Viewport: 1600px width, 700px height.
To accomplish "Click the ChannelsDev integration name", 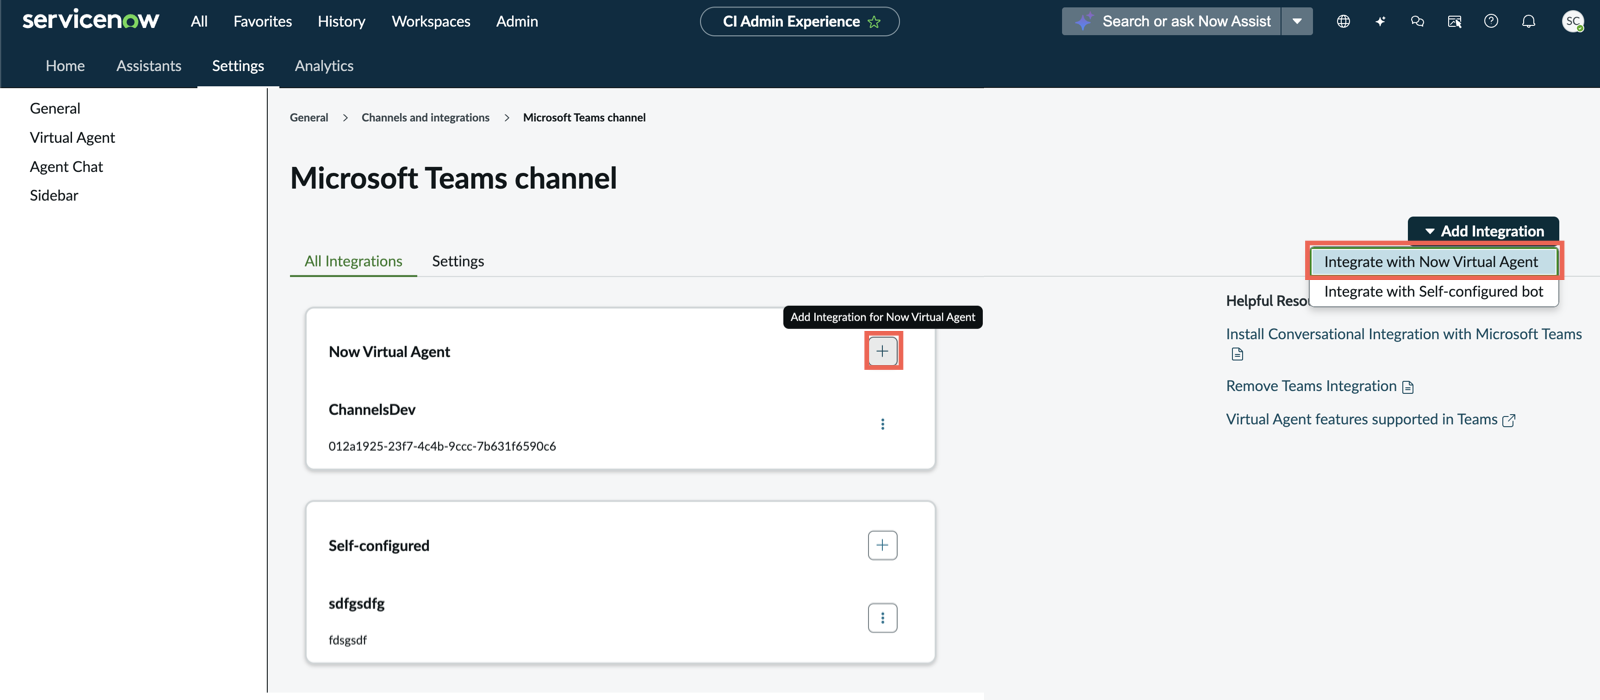I will (x=372, y=409).
